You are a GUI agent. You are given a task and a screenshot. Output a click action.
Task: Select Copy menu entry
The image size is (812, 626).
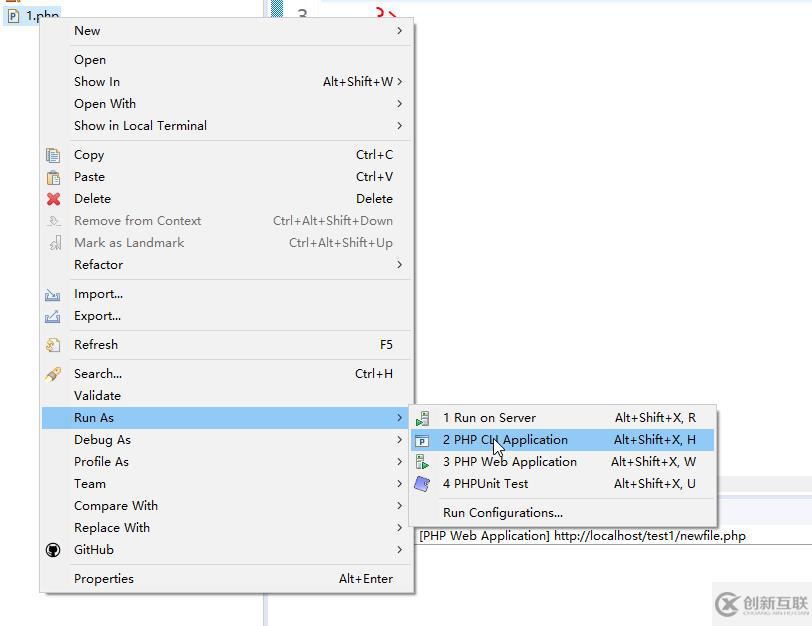click(227, 155)
